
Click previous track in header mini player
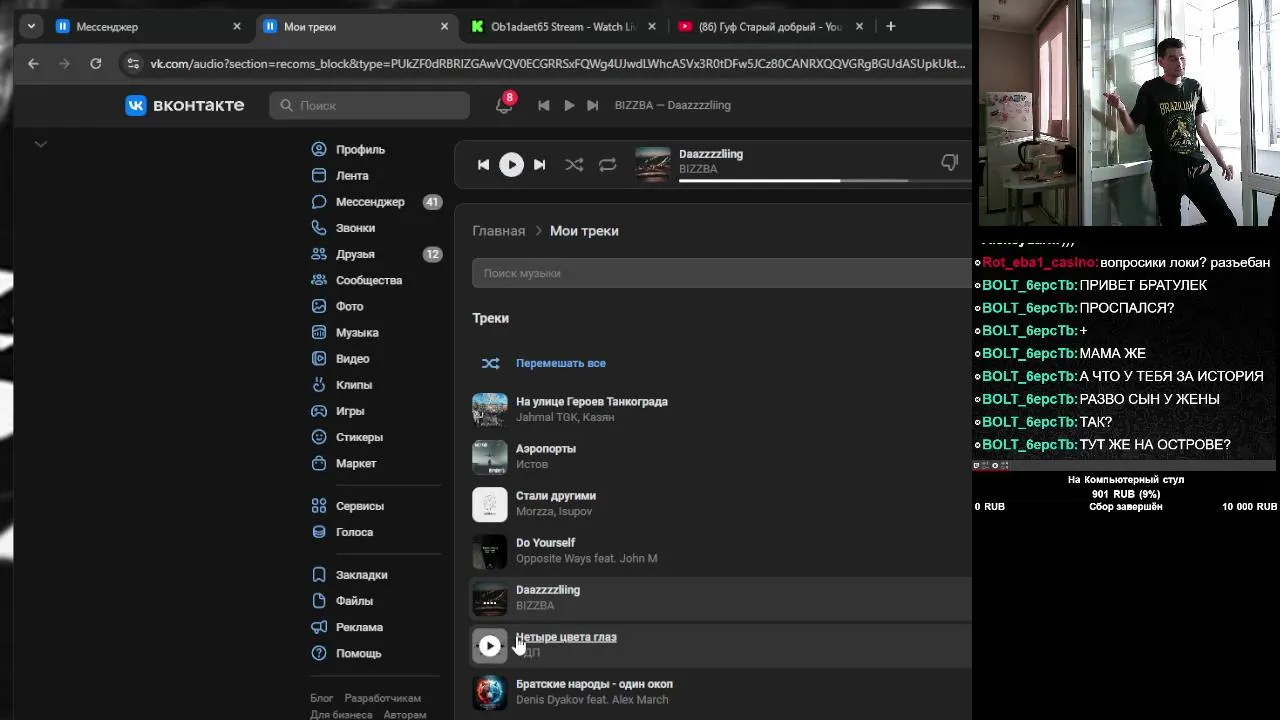coord(543,105)
